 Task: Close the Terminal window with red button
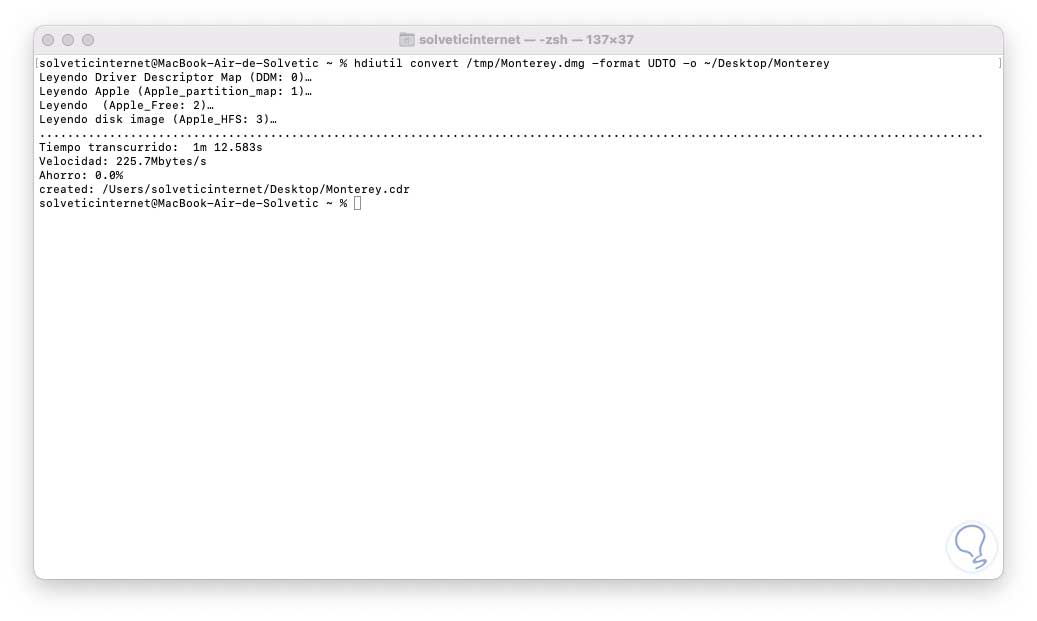[x=48, y=40]
